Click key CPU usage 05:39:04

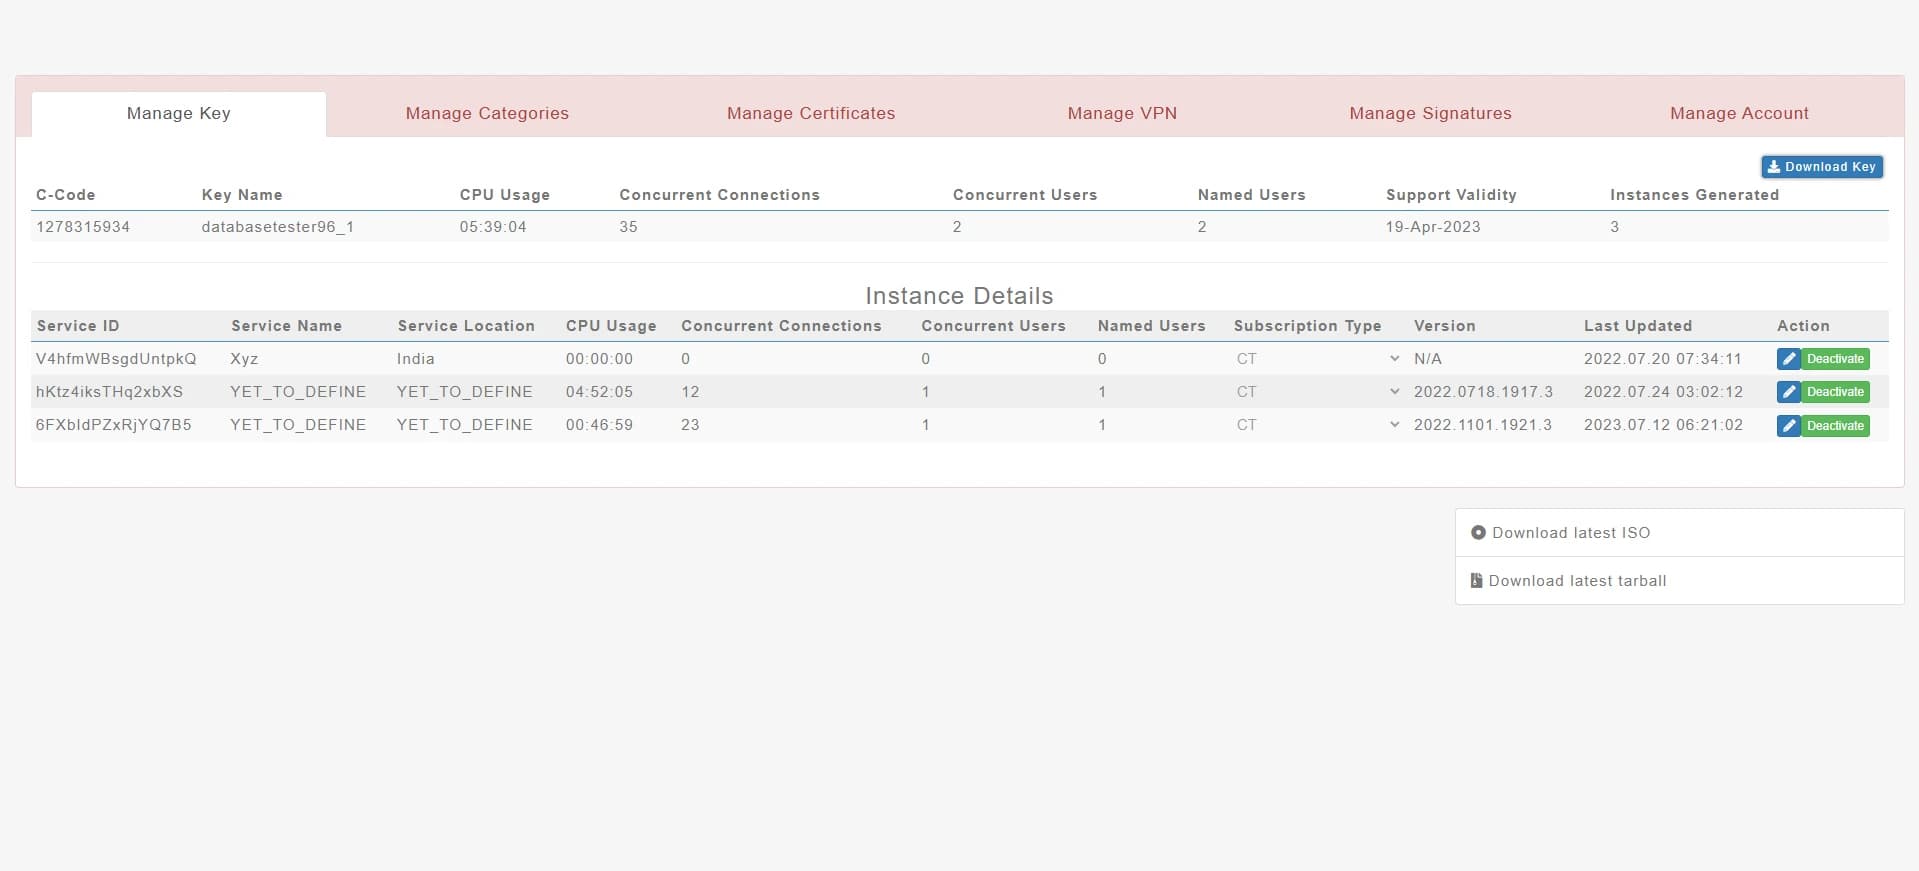pos(493,227)
